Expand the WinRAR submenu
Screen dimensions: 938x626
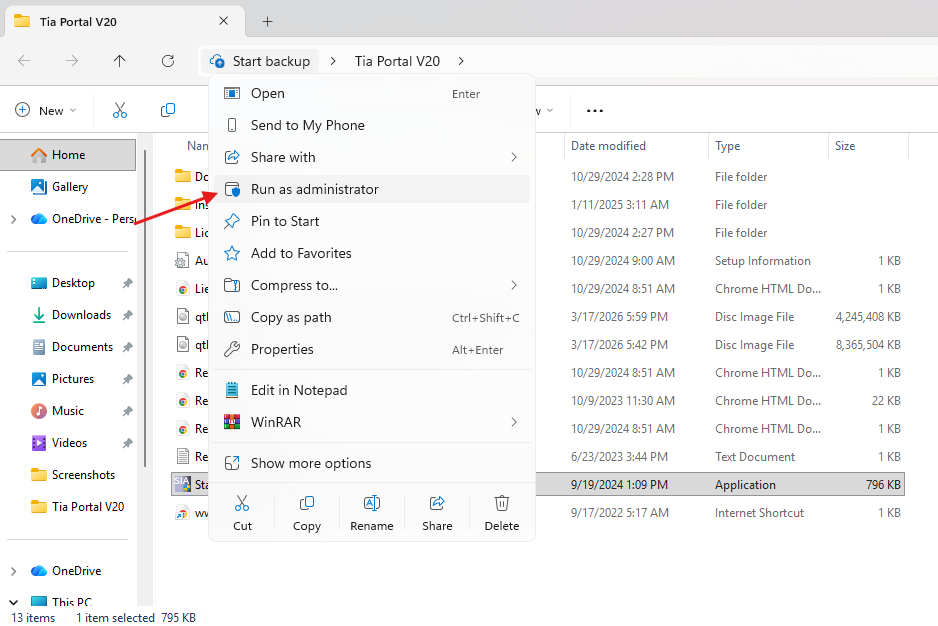click(x=513, y=422)
